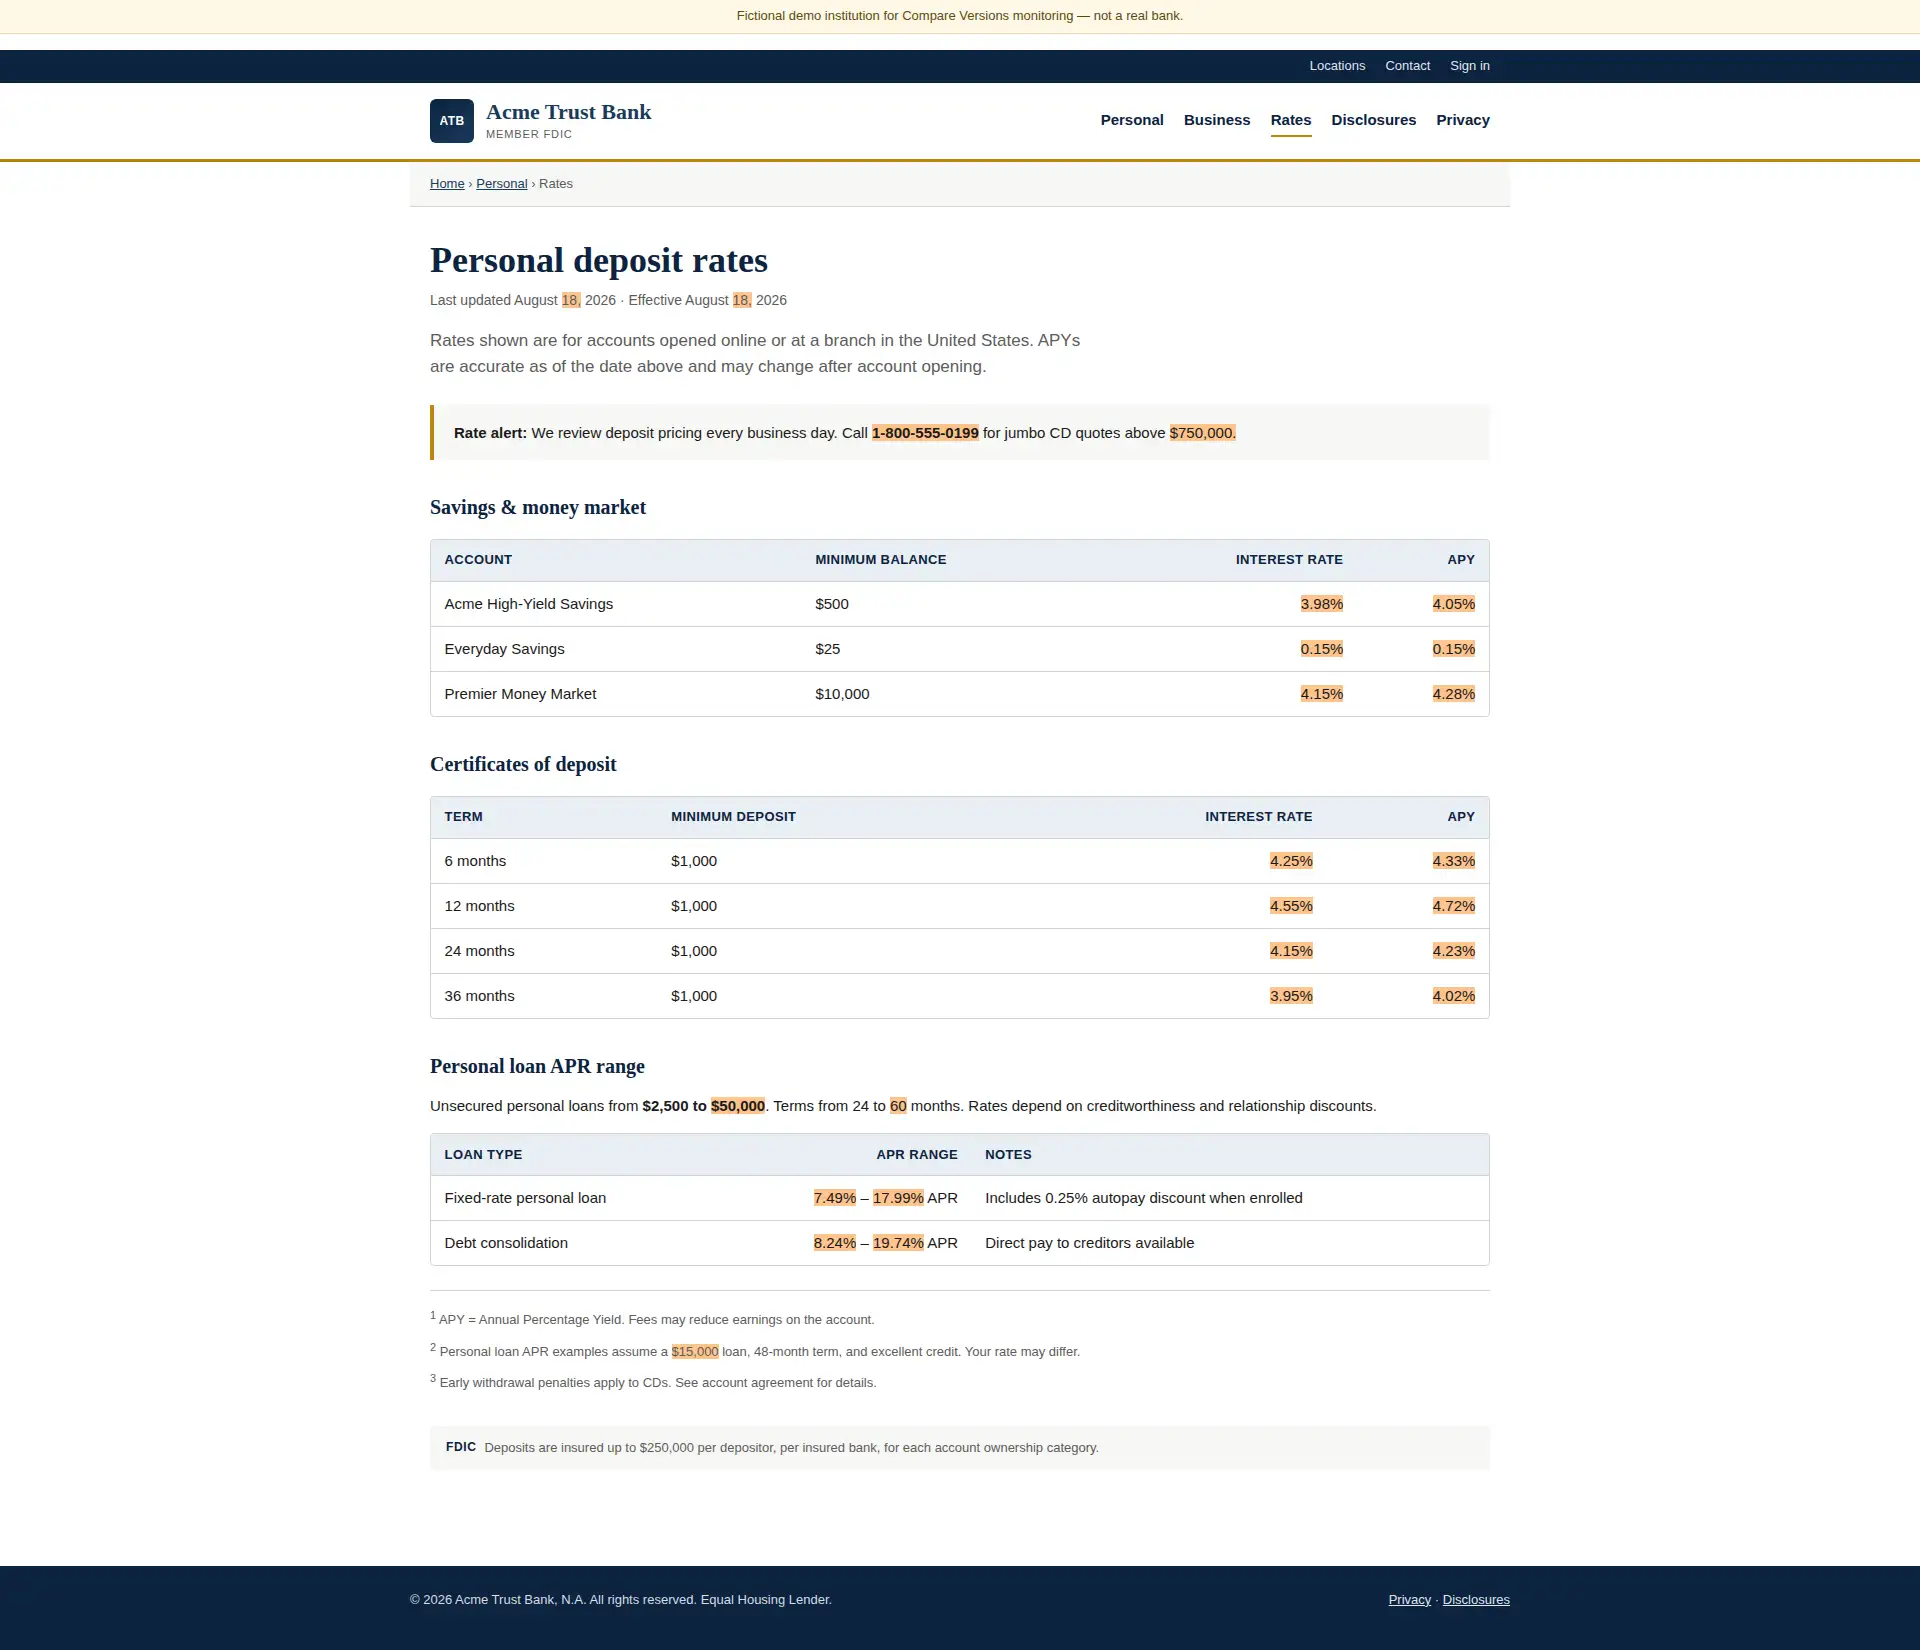Follow the Home breadcrumb link
1920x1650 pixels.
pyautogui.click(x=447, y=184)
